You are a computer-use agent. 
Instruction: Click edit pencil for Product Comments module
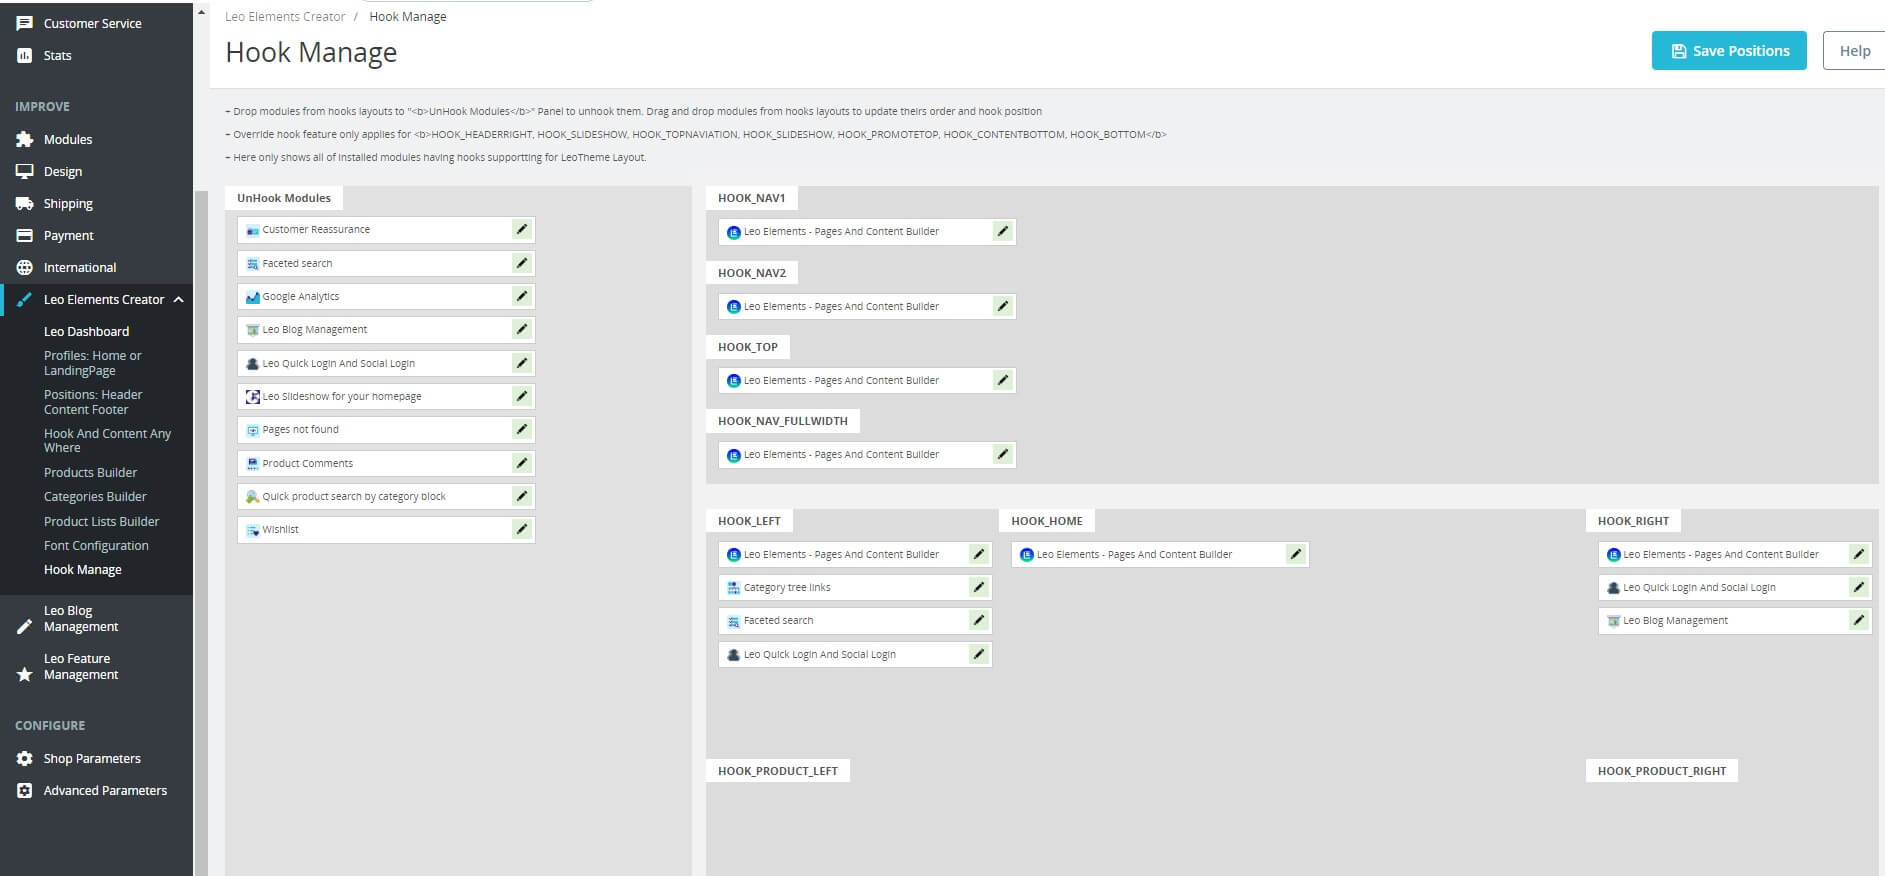pos(521,464)
